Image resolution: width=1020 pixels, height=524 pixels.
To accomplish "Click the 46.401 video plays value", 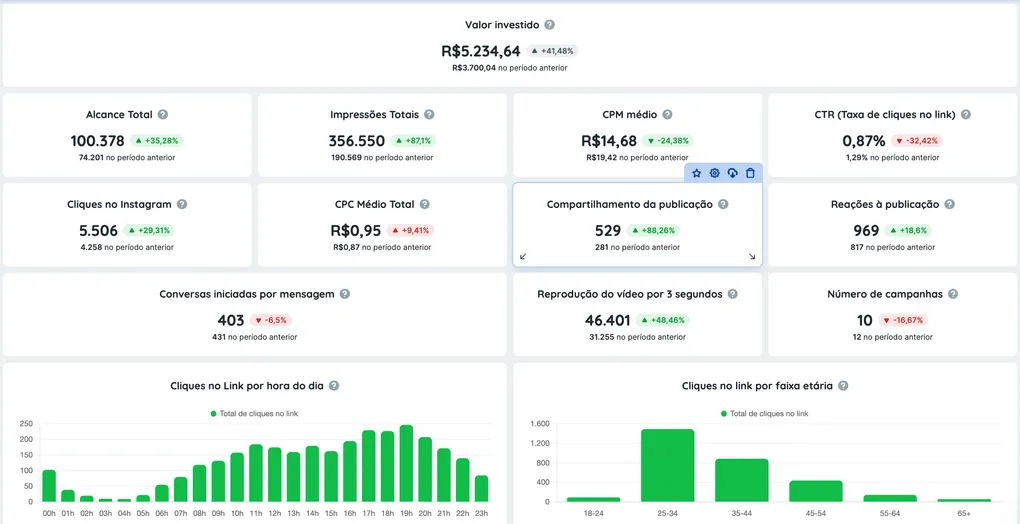I will [608, 320].
